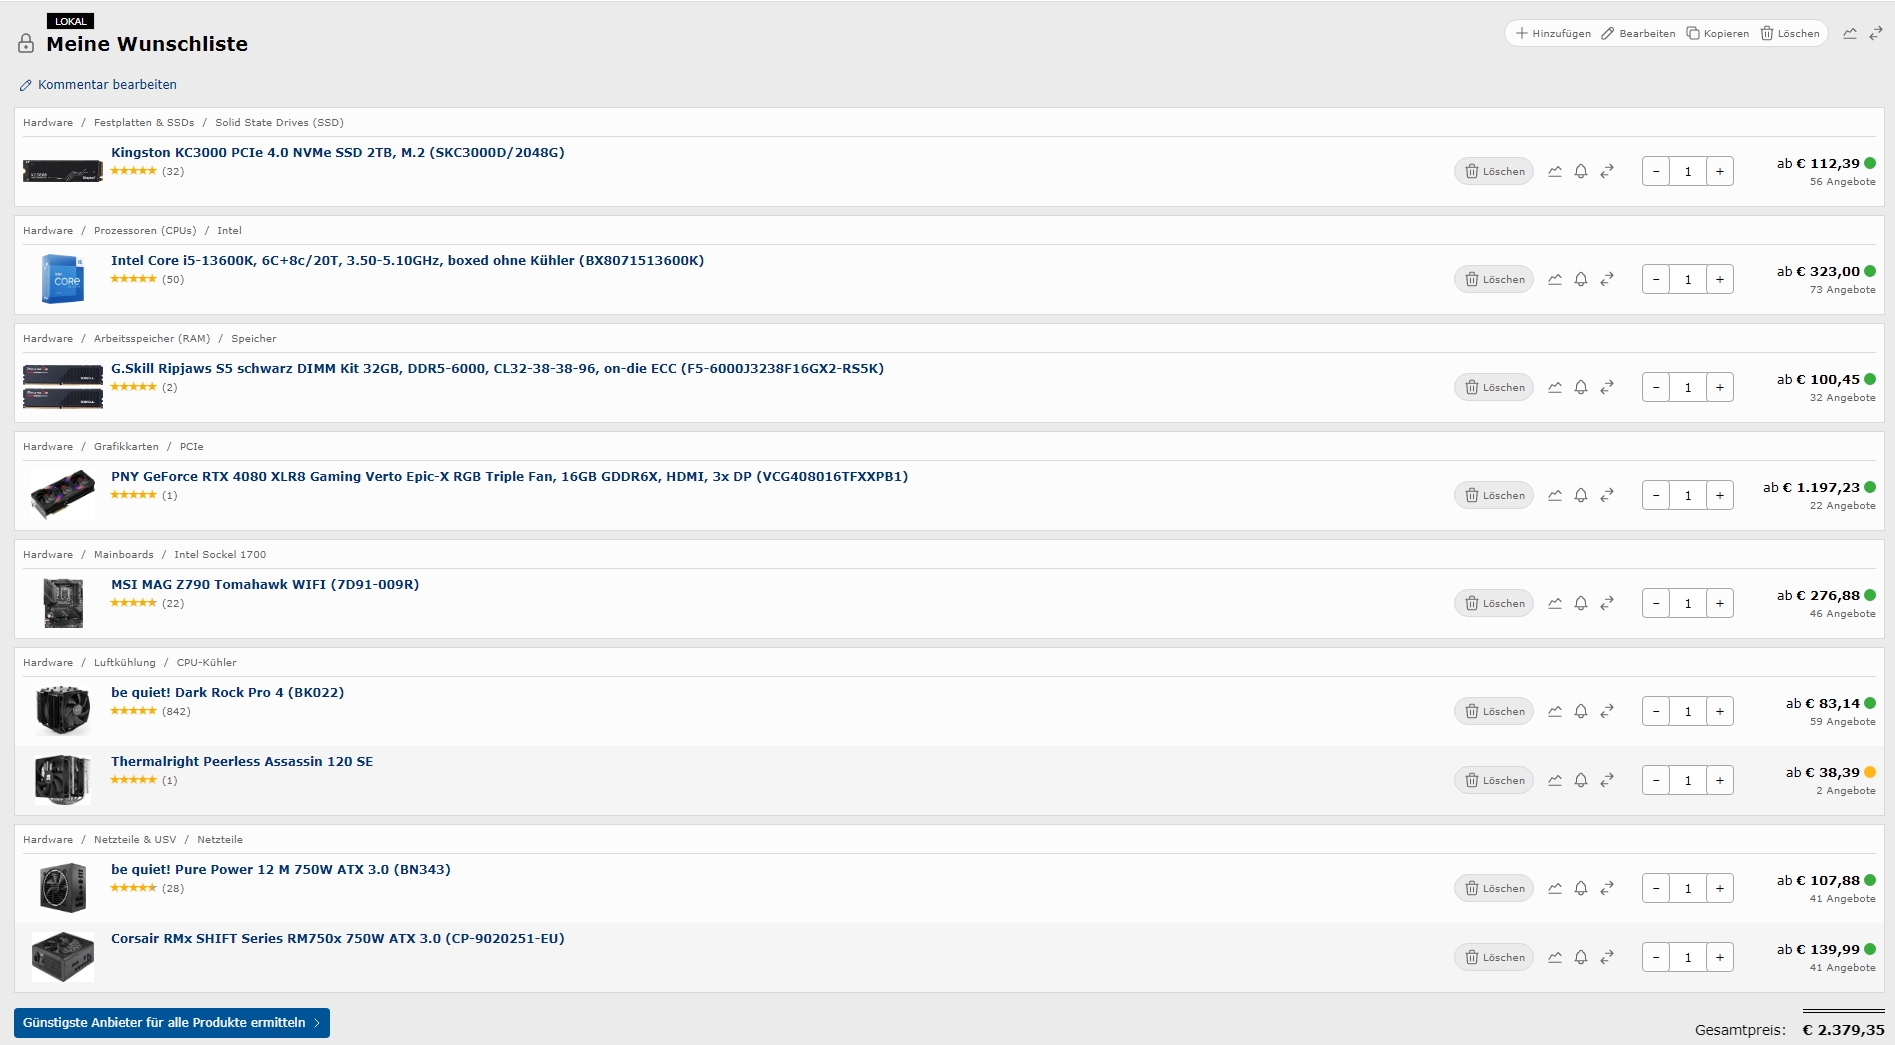Increase quantity of Corsair RMx SHIFT RM750x
Image resolution: width=1895 pixels, height=1045 pixels.
(x=1720, y=957)
